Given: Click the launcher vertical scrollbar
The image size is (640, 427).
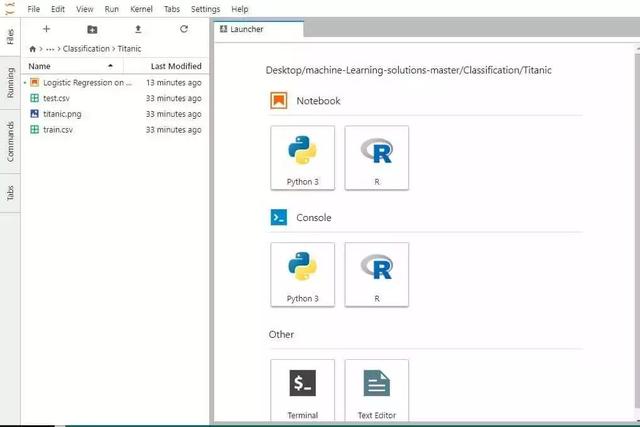Looking at the screenshot, I should [637, 229].
